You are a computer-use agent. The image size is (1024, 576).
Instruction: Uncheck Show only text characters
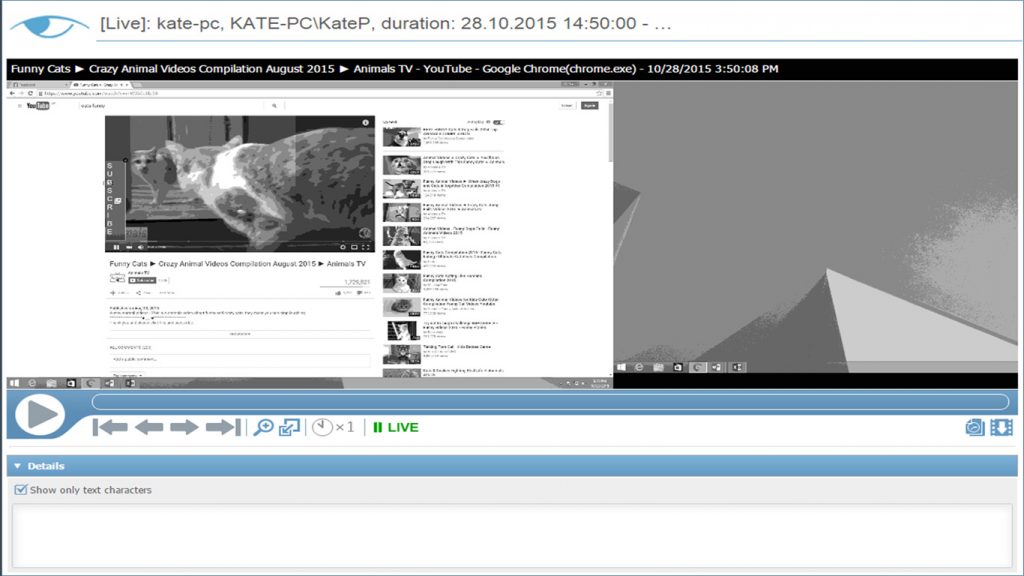point(21,490)
